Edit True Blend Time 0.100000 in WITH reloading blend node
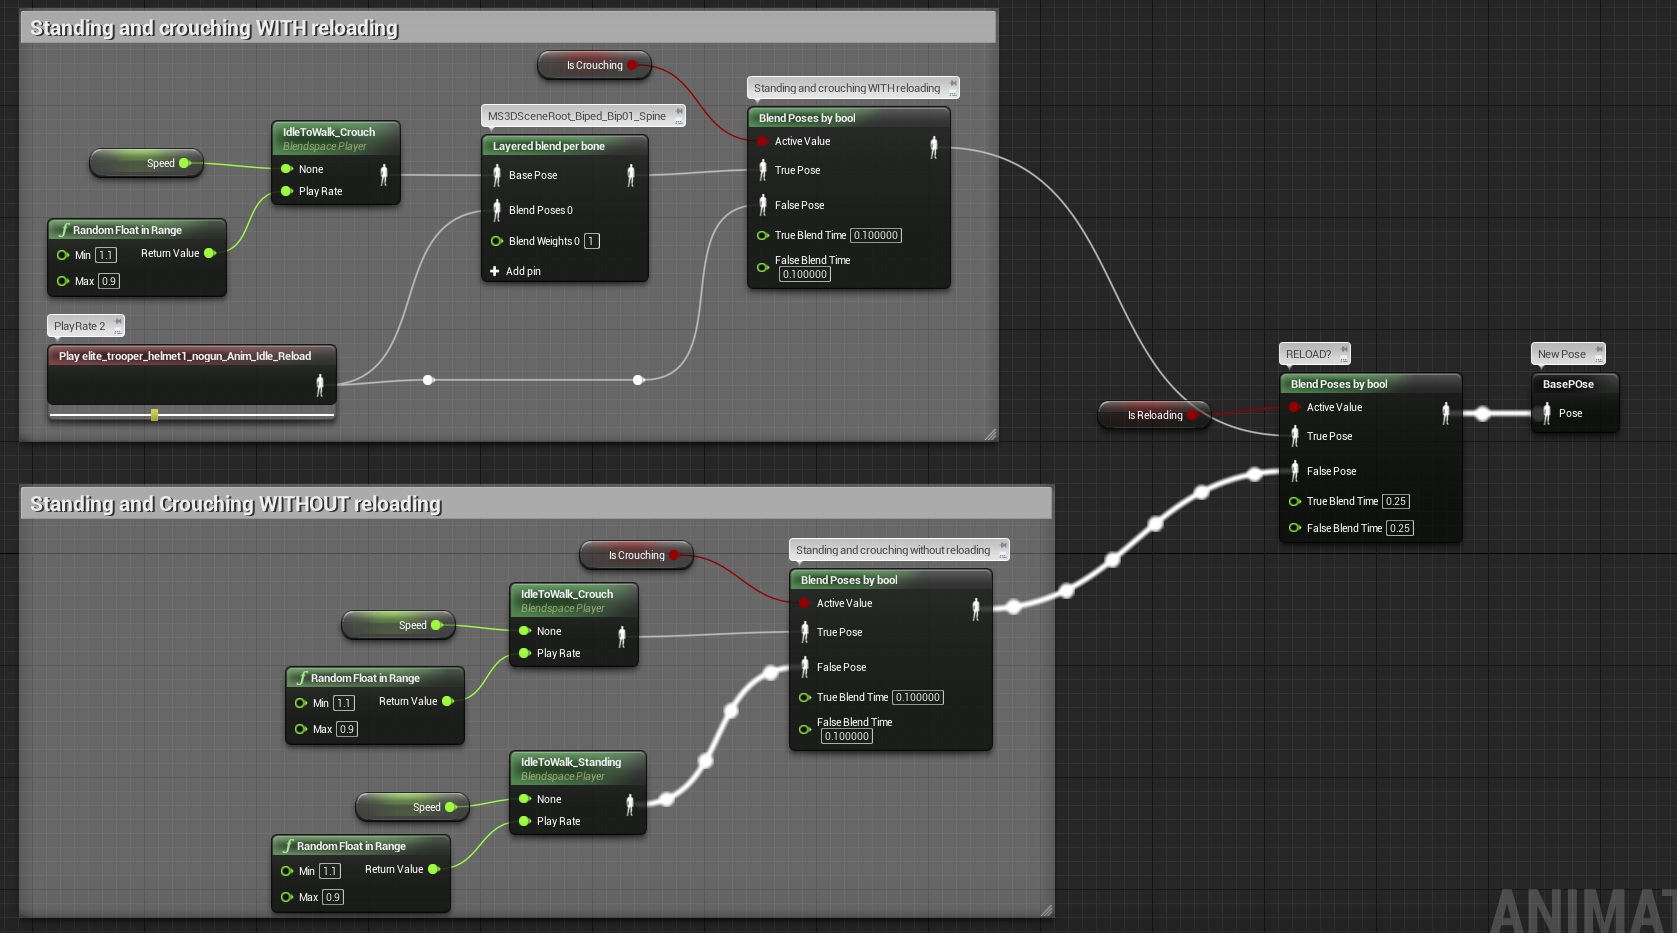The height and width of the screenshot is (933, 1677). pos(876,235)
